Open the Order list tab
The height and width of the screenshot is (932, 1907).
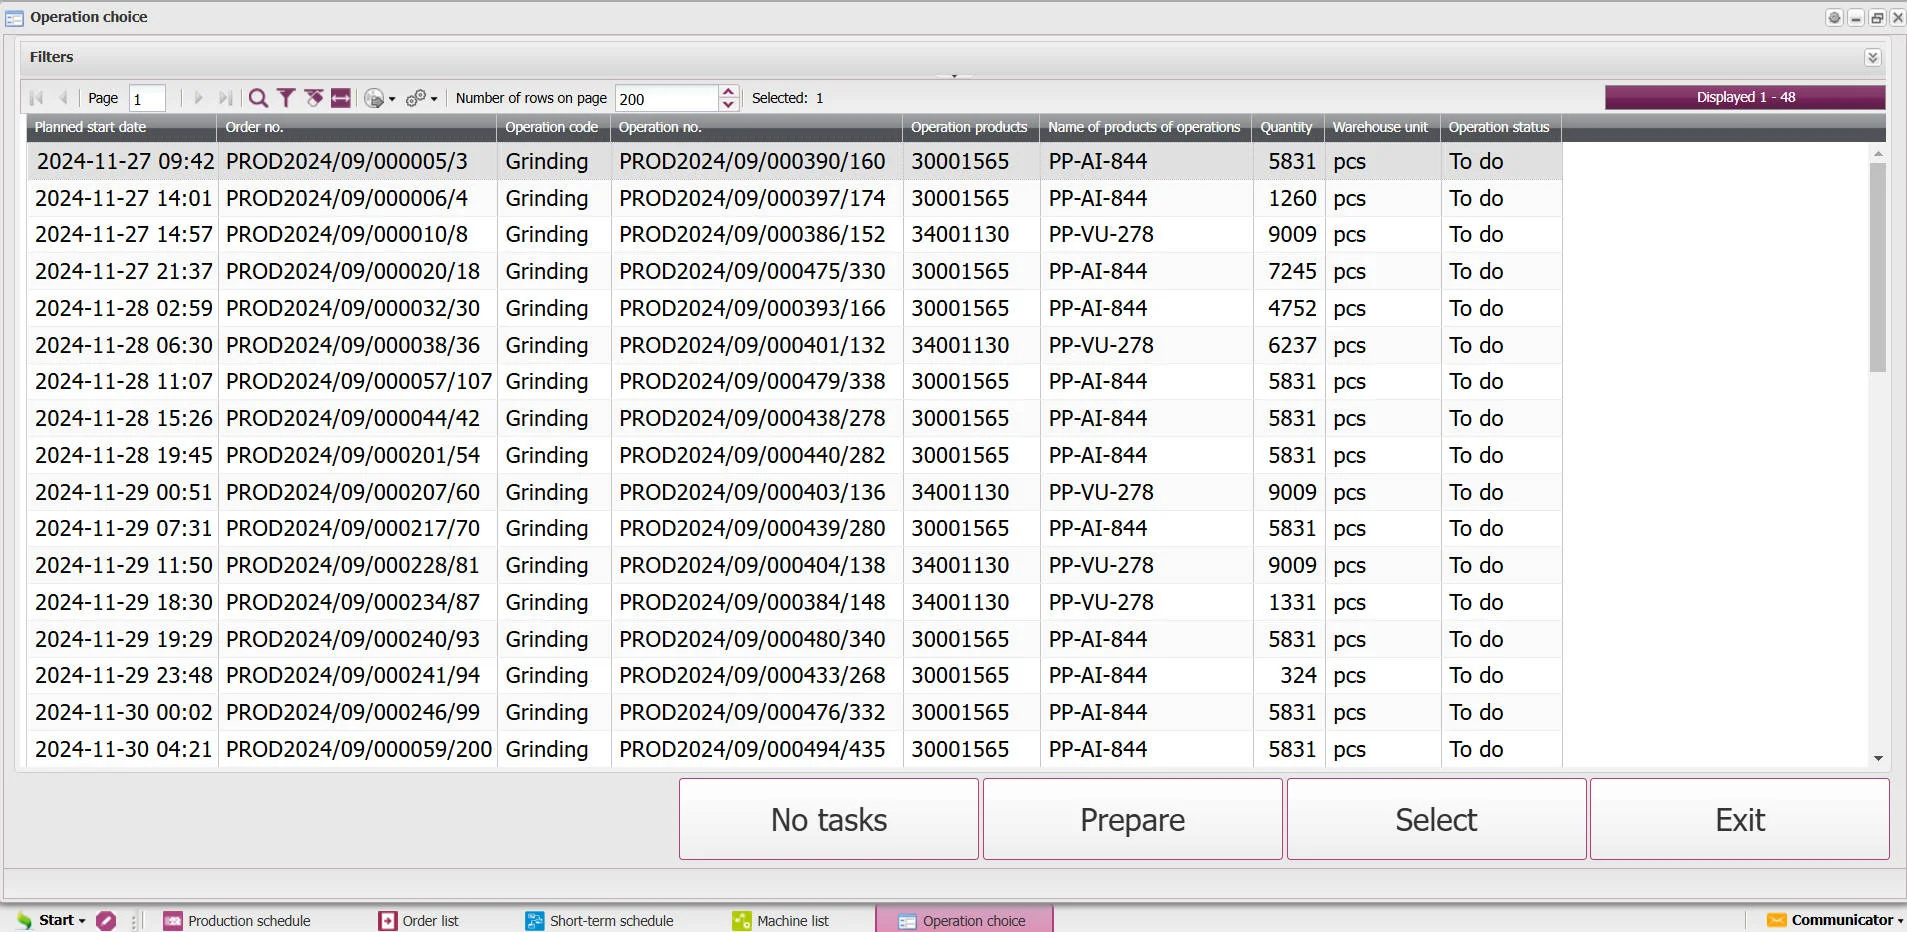tap(429, 920)
